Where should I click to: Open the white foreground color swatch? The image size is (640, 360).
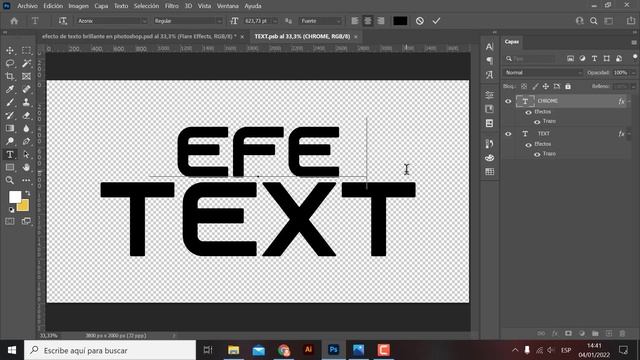[15, 197]
